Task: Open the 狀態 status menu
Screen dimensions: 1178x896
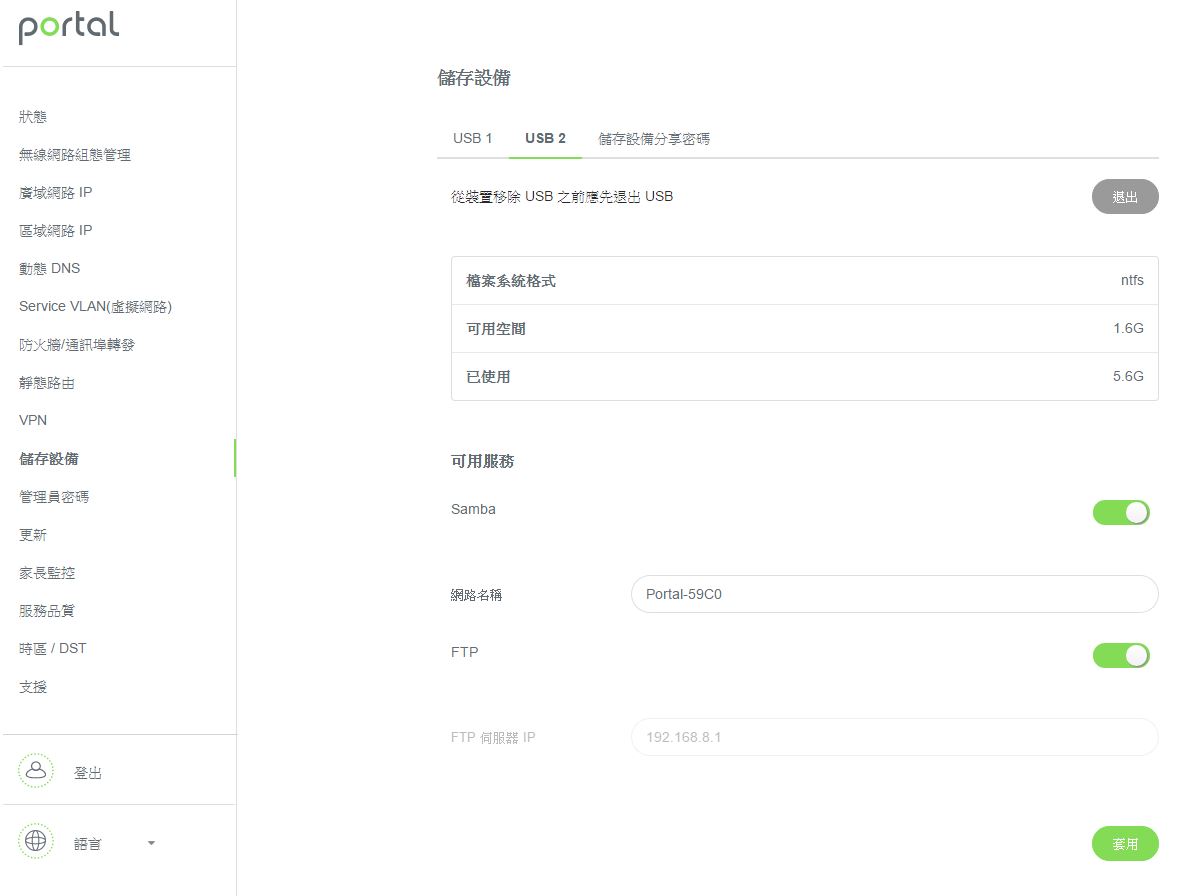Action: coord(33,116)
